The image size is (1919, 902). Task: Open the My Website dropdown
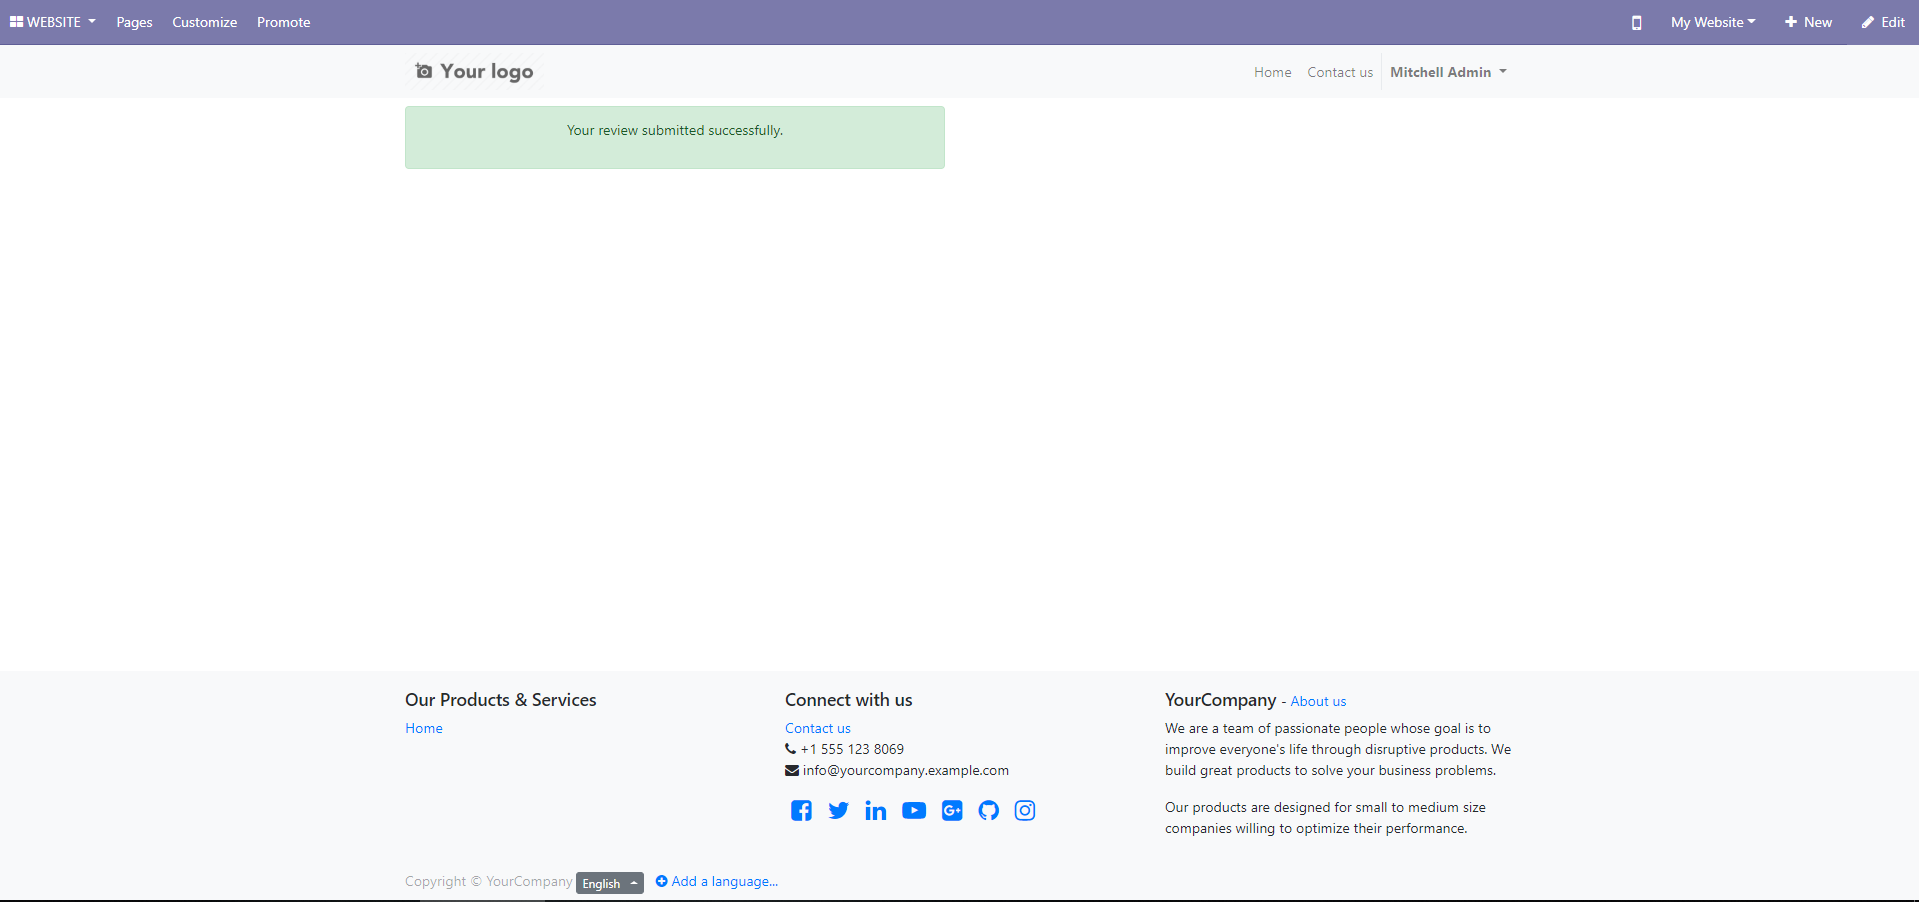tap(1712, 22)
